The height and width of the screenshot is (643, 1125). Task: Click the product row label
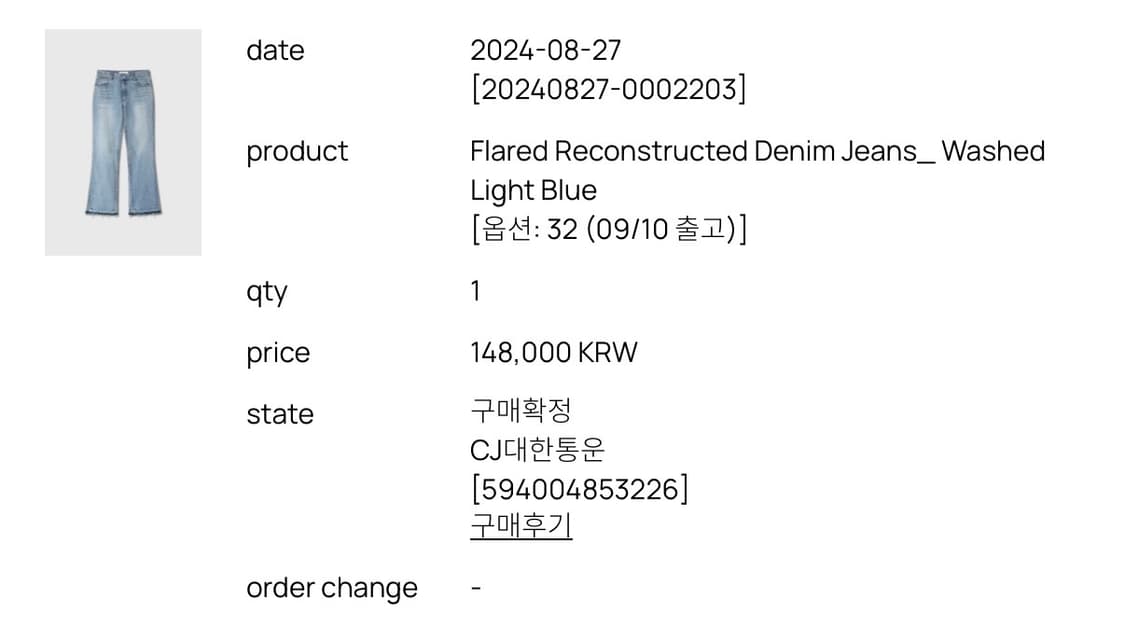pyautogui.click(x=297, y=151)
